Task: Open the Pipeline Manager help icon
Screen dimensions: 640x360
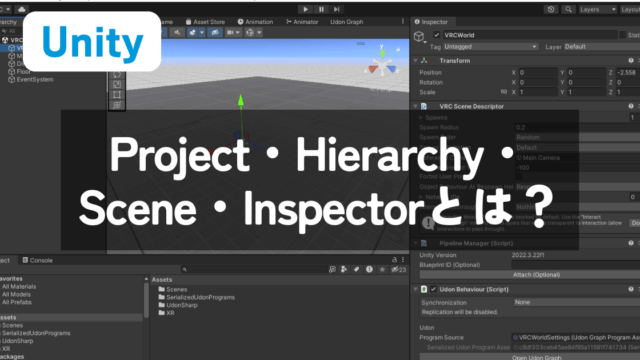Action: click(x=631, y=243)
